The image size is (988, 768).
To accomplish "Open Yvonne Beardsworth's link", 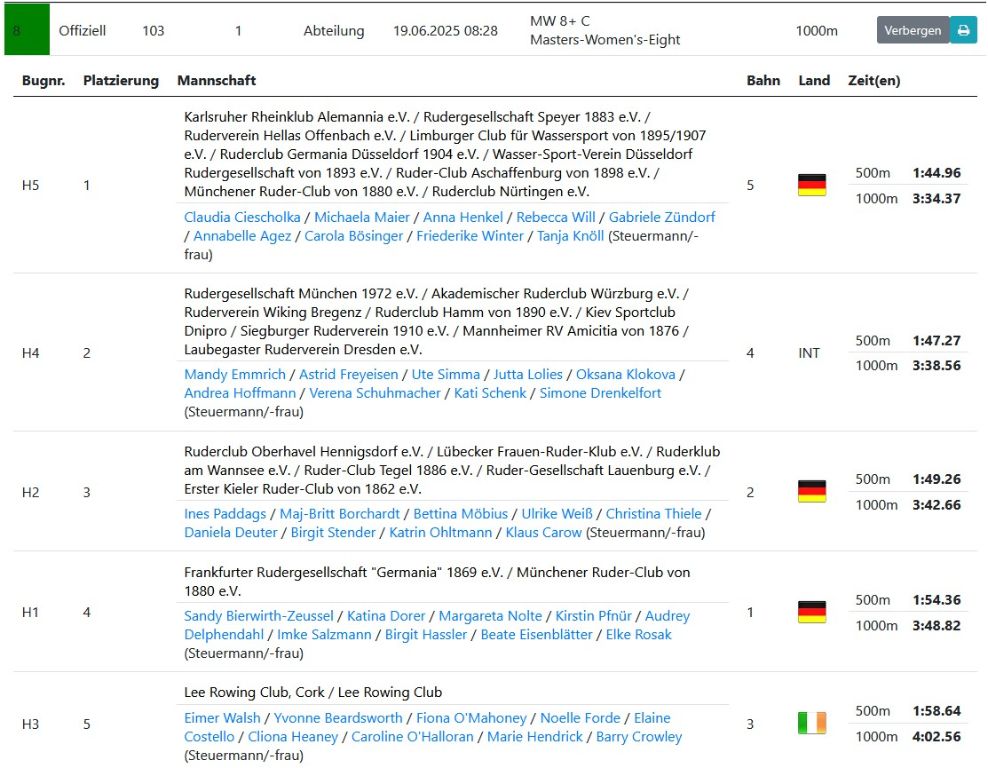I will pos(338,718).
